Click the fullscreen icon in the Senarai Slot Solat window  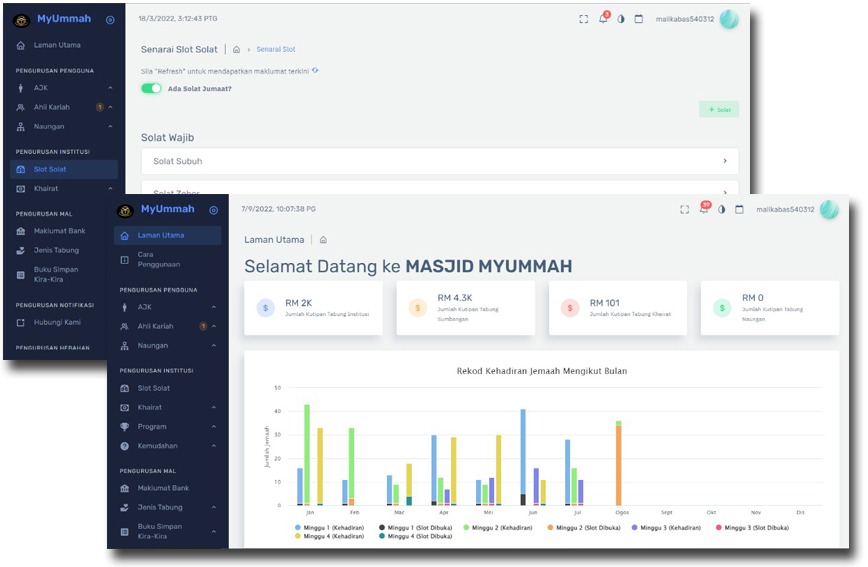coord(583,19)
